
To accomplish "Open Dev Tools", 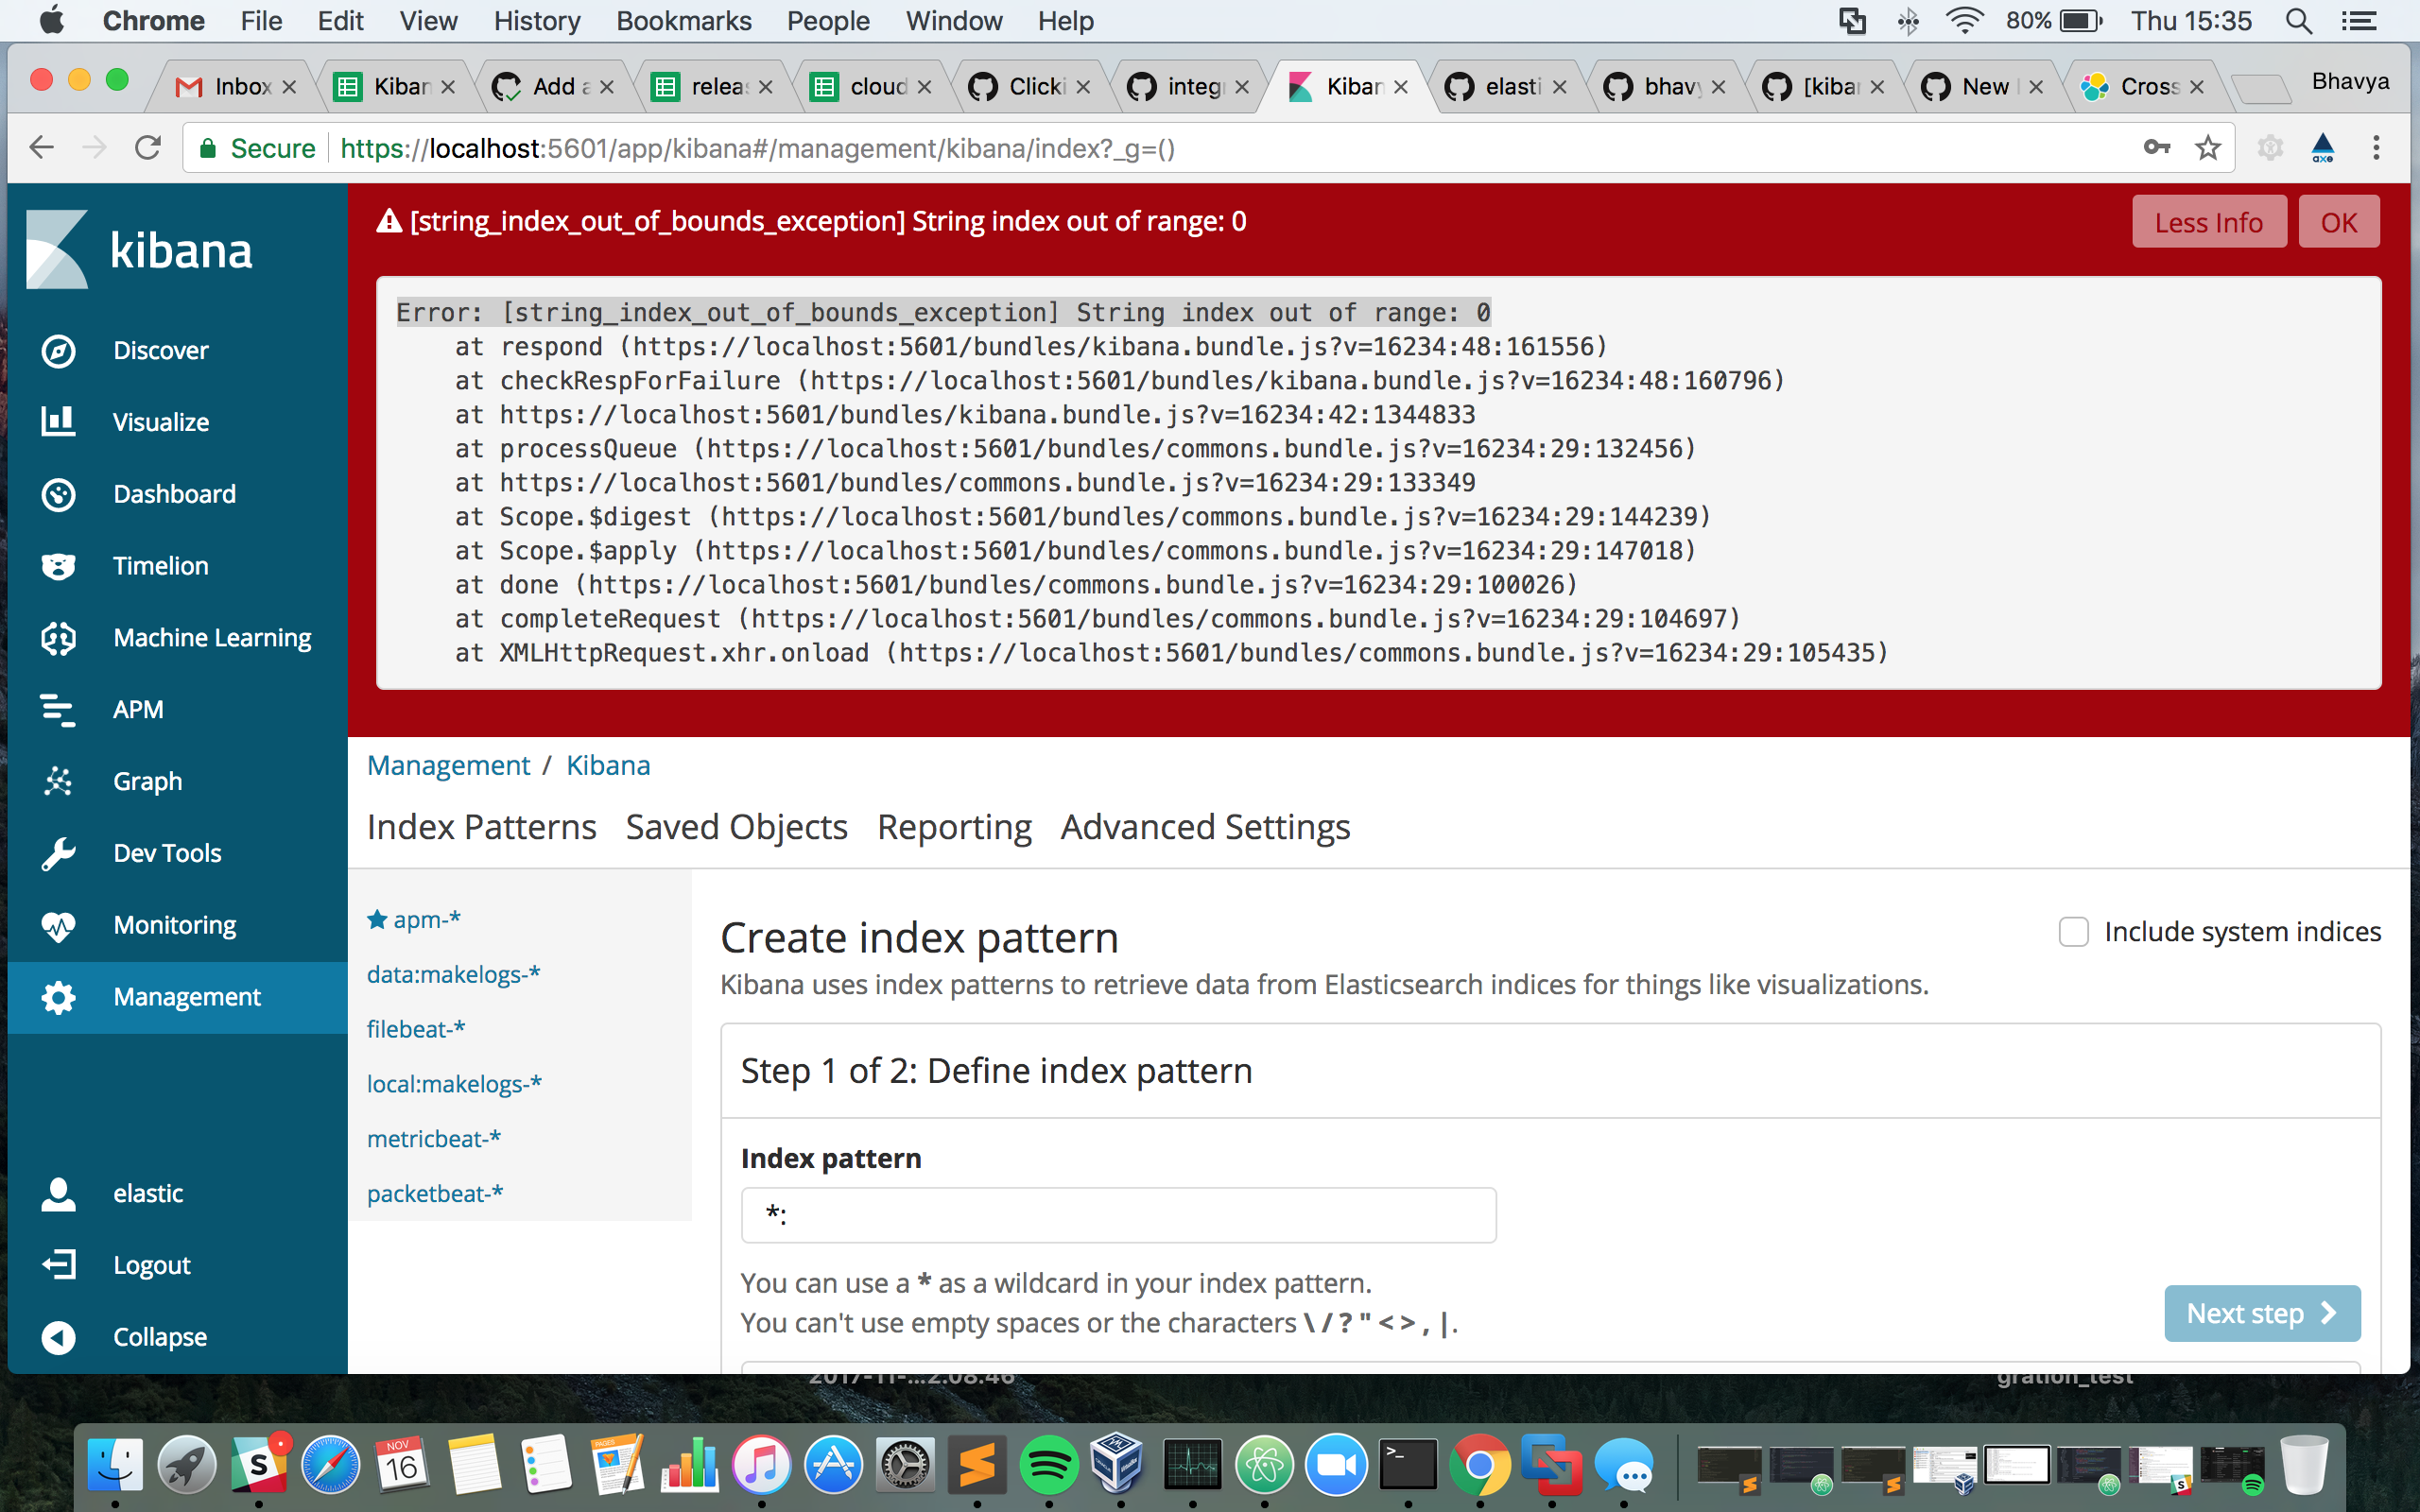I will pos(166,852).
